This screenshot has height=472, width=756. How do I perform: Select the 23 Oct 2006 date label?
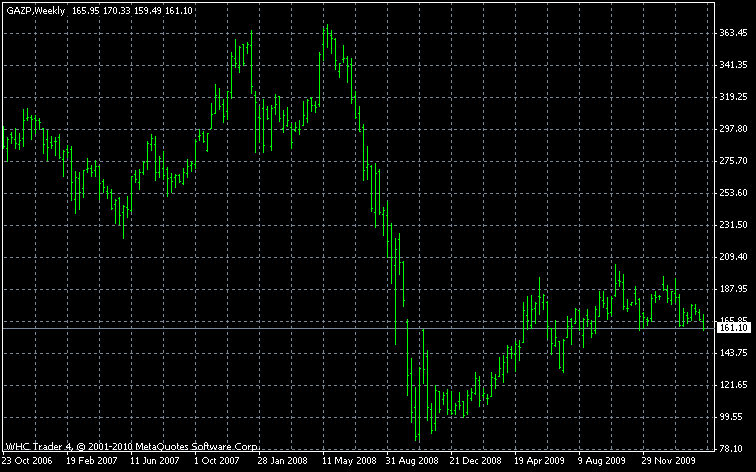pos(27,462)
